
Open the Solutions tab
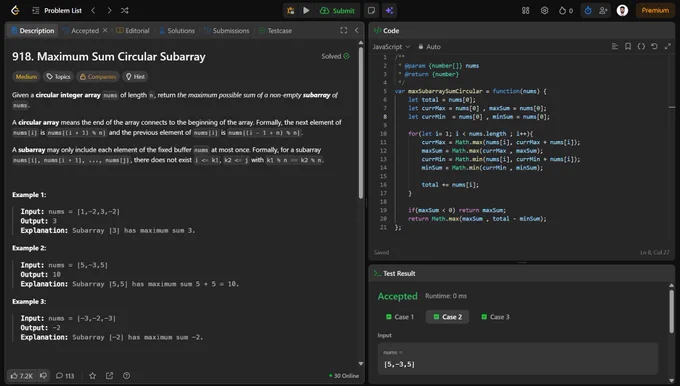pos(177,31)
